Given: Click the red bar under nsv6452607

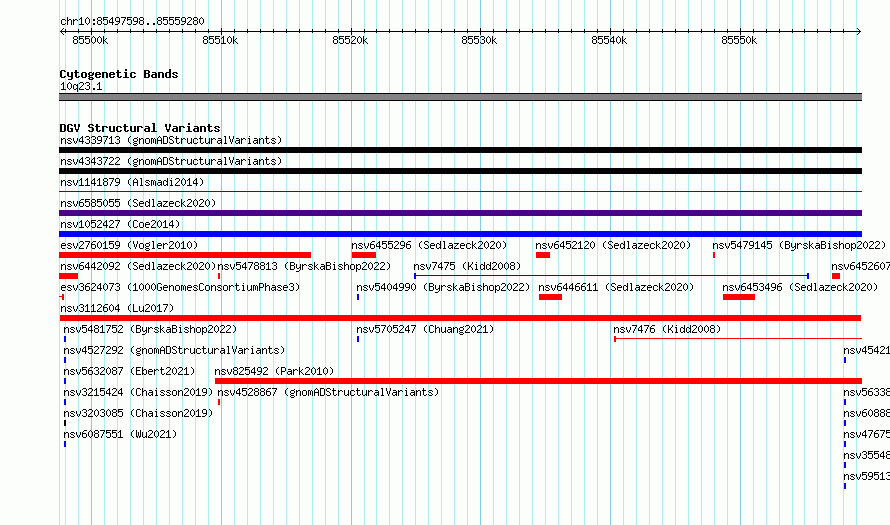Looking at the screenshot, I should tap(836, 276).
